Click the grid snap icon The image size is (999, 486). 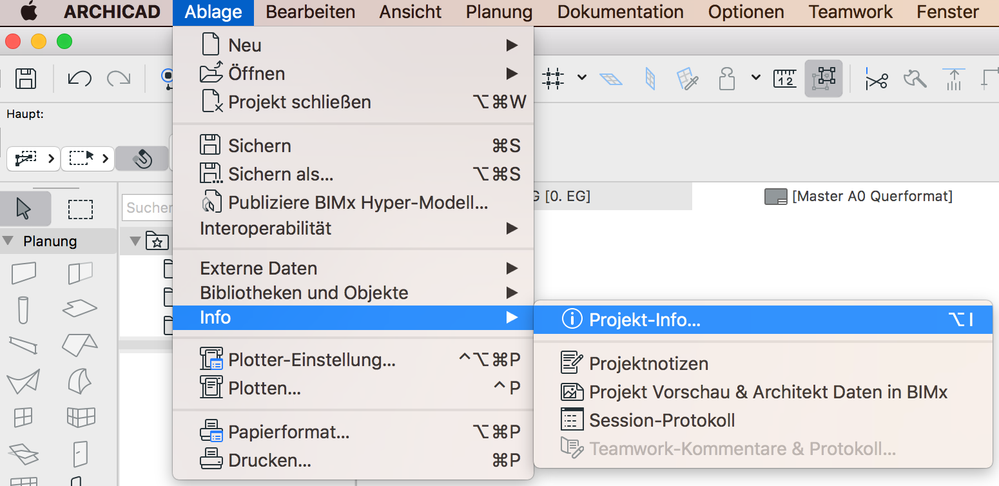coord(554,78)
